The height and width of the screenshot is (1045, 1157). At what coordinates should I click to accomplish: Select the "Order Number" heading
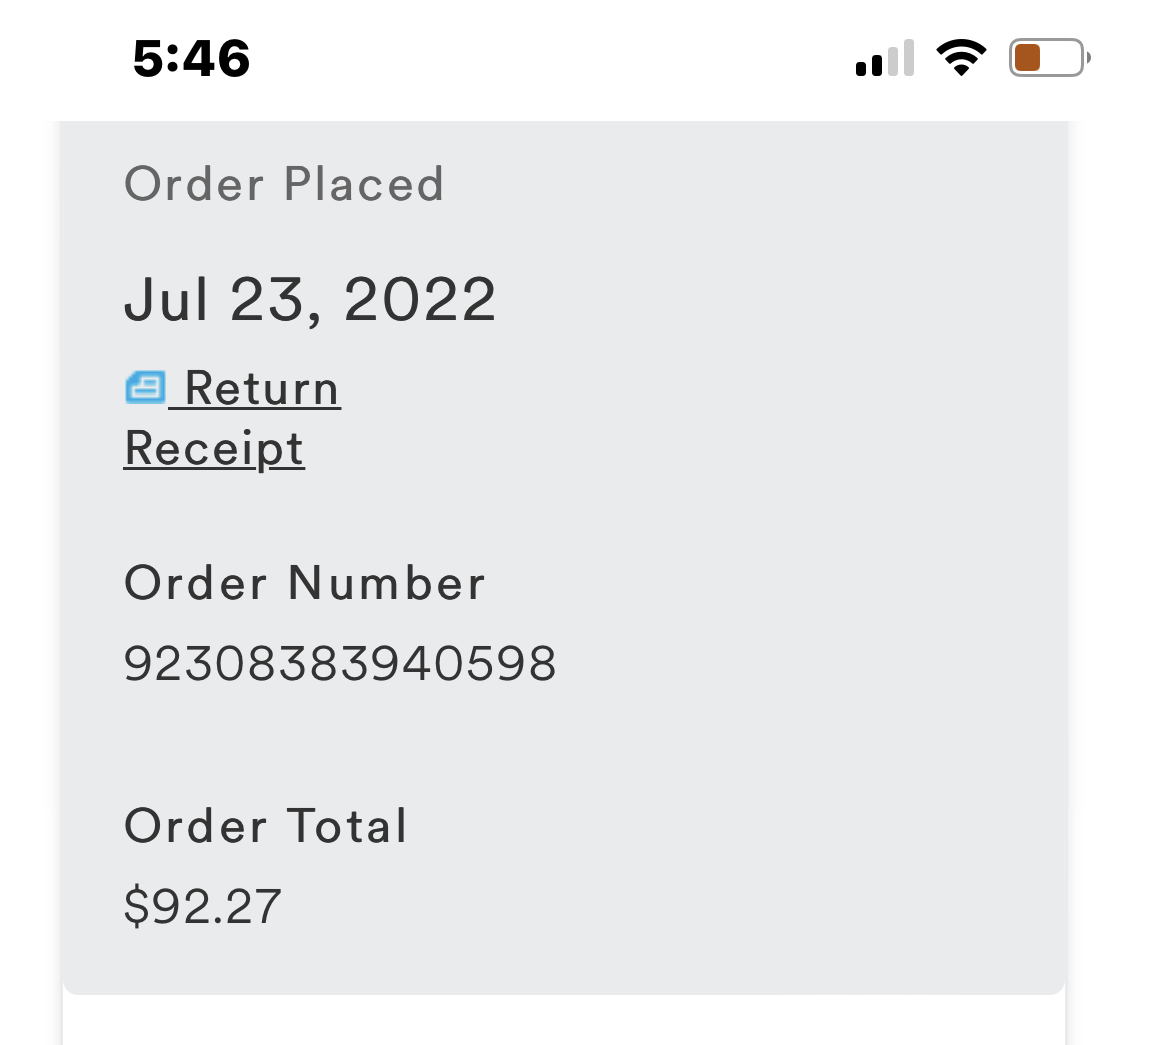coord(304,583)
